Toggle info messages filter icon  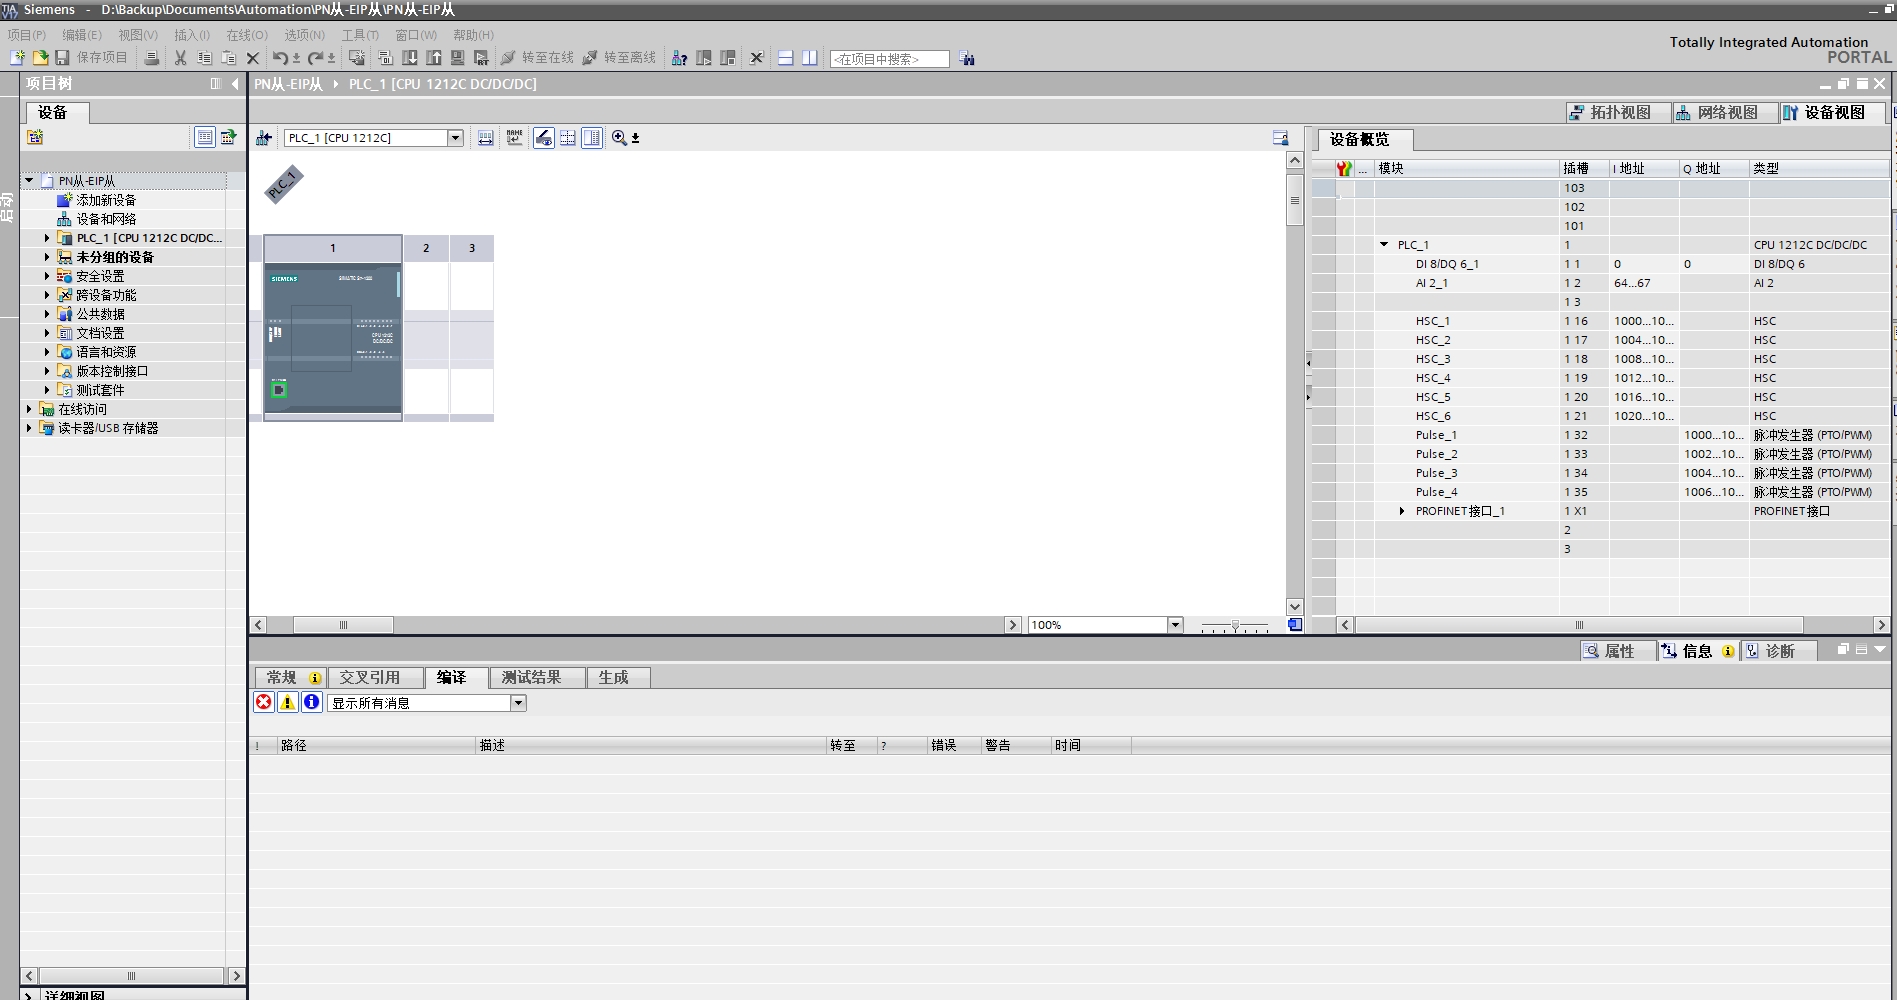[312, 702]
